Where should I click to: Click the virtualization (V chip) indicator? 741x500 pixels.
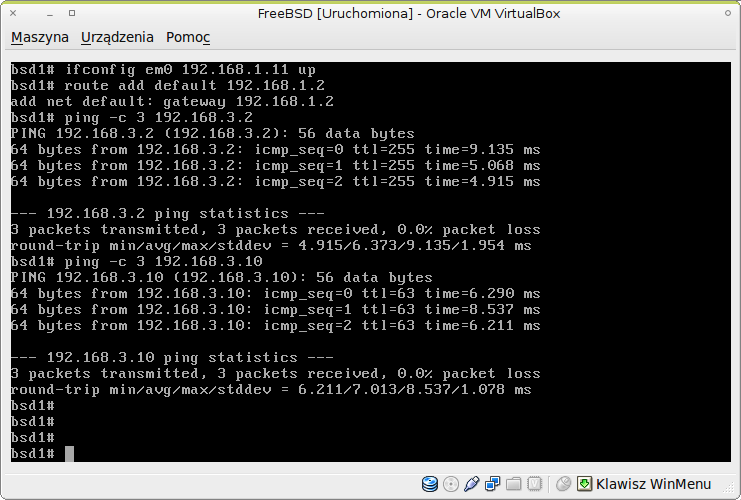(535, 484)
